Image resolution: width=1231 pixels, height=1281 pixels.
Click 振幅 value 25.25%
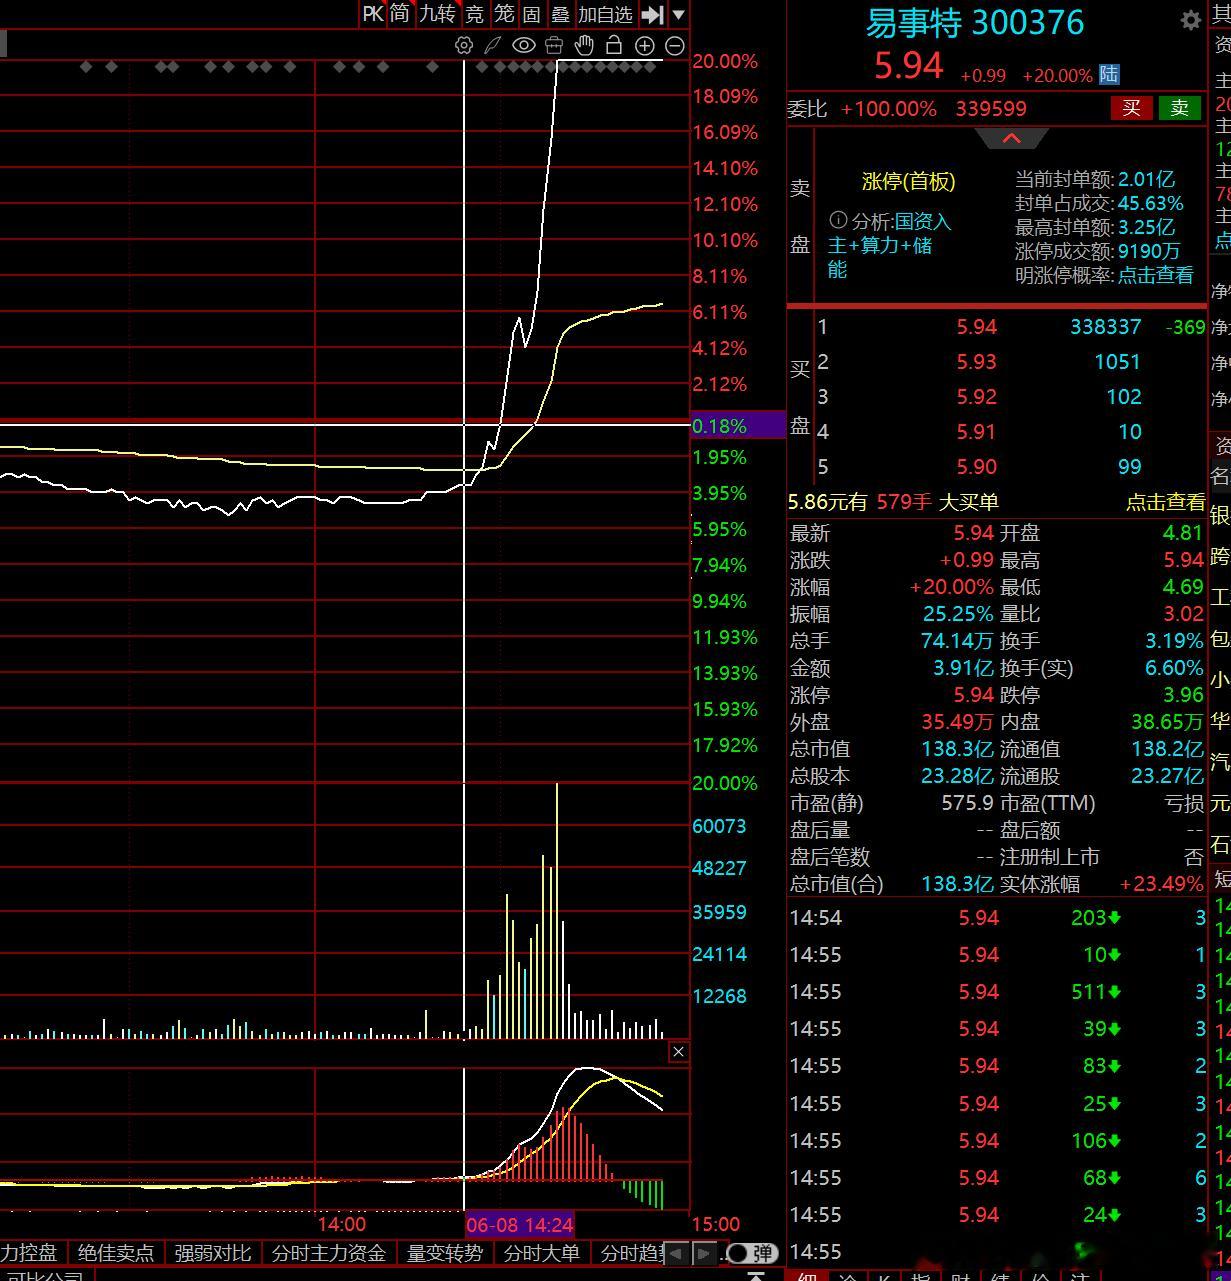tap(958, 614)
